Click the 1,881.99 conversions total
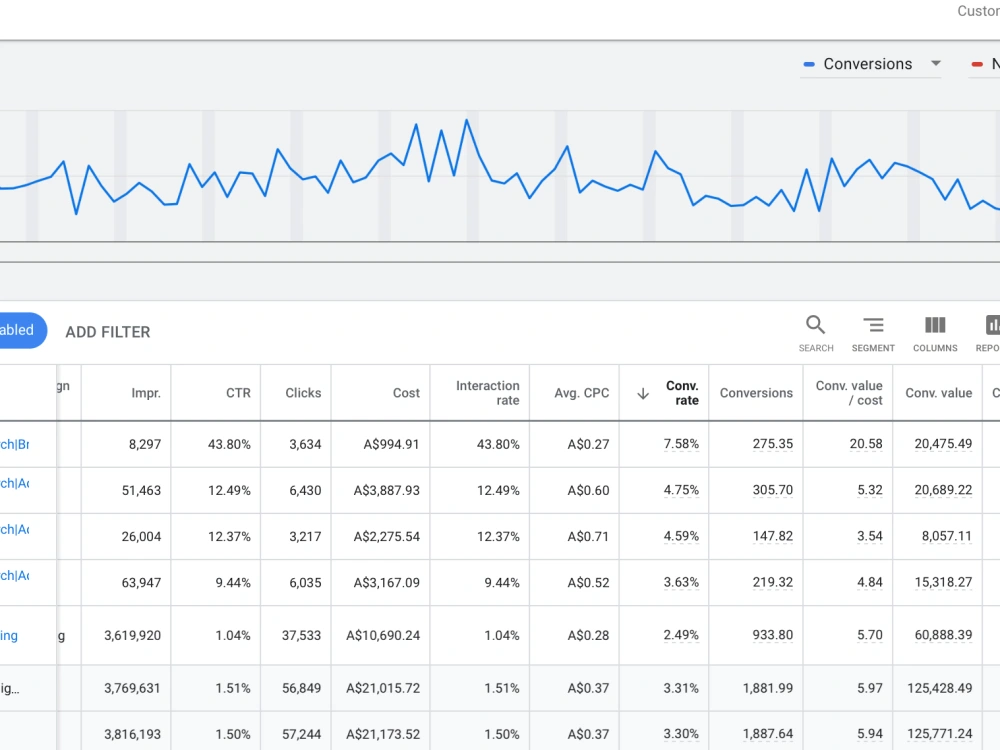 [768, 688]
